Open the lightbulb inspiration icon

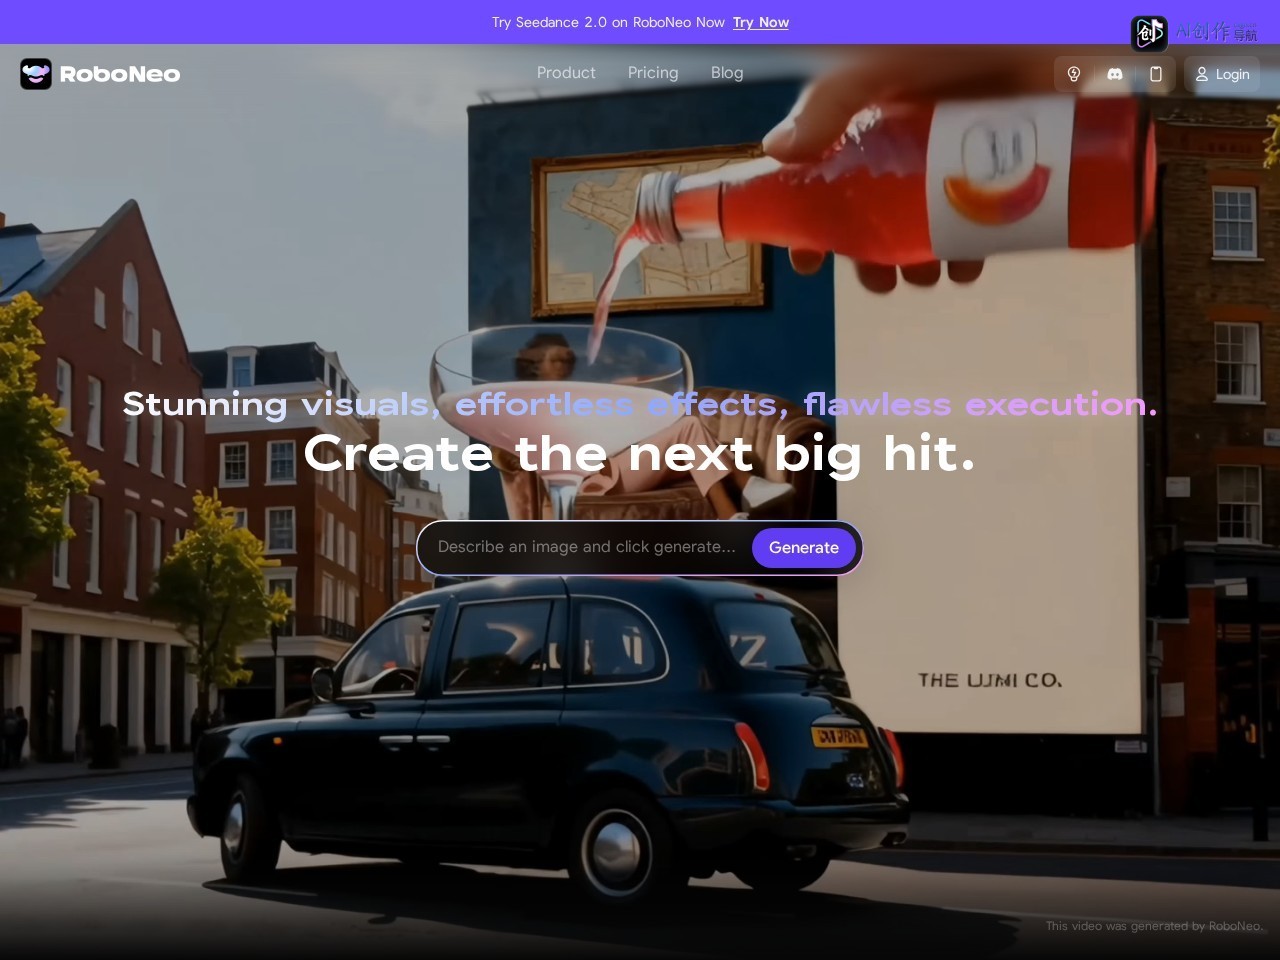1074,74
